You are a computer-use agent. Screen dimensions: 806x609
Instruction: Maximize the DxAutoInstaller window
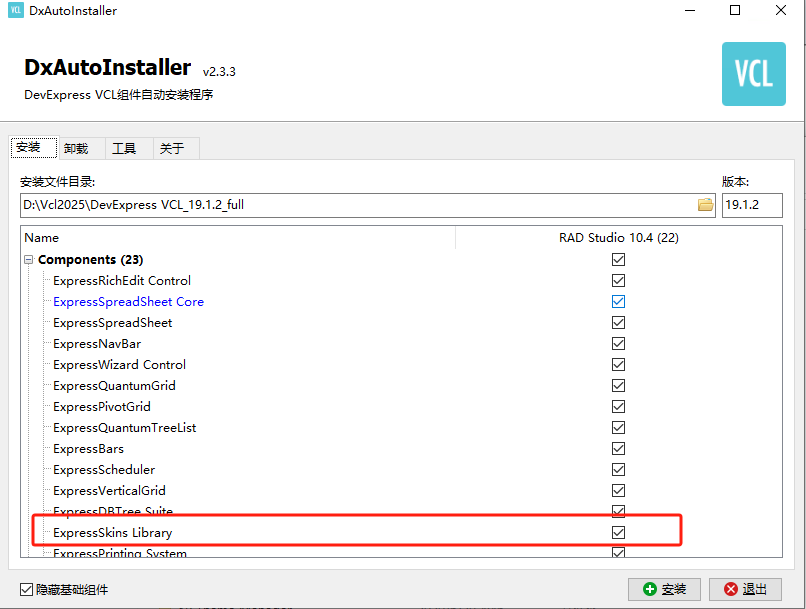(735, 10)
